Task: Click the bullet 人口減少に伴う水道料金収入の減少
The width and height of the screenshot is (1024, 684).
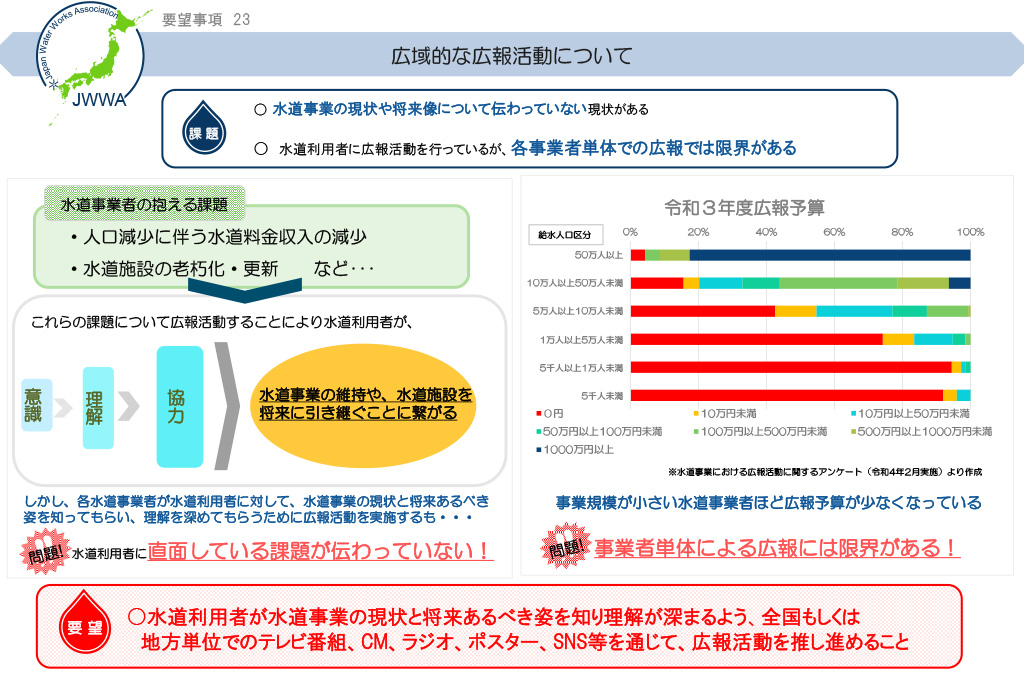Action: [219, 236]
